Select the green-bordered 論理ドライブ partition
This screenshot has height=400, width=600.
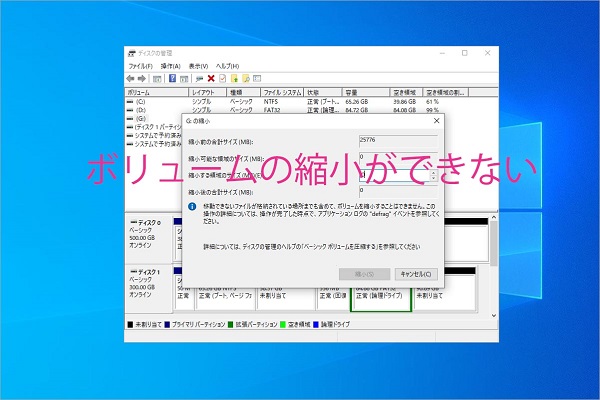click(x=379, y=290)
